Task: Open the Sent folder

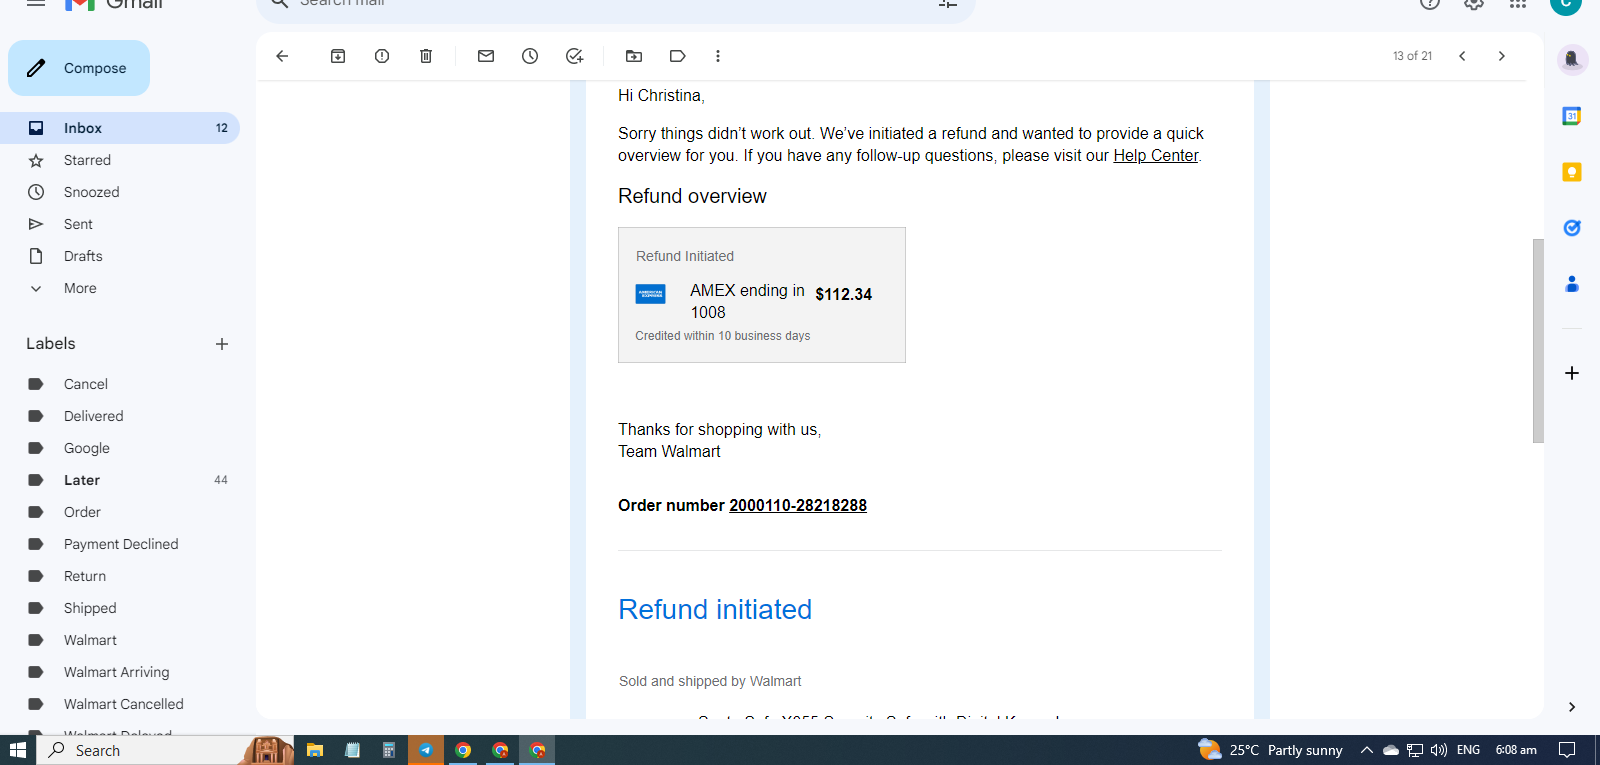Action: (x=120, y=224)
